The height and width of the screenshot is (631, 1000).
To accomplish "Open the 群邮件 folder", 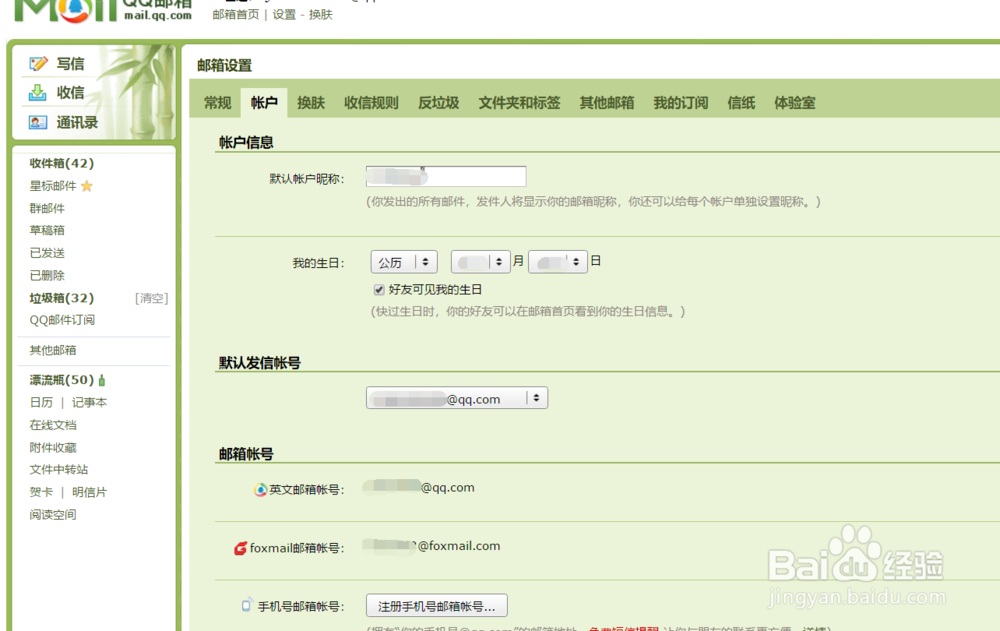I will point(47,208).
